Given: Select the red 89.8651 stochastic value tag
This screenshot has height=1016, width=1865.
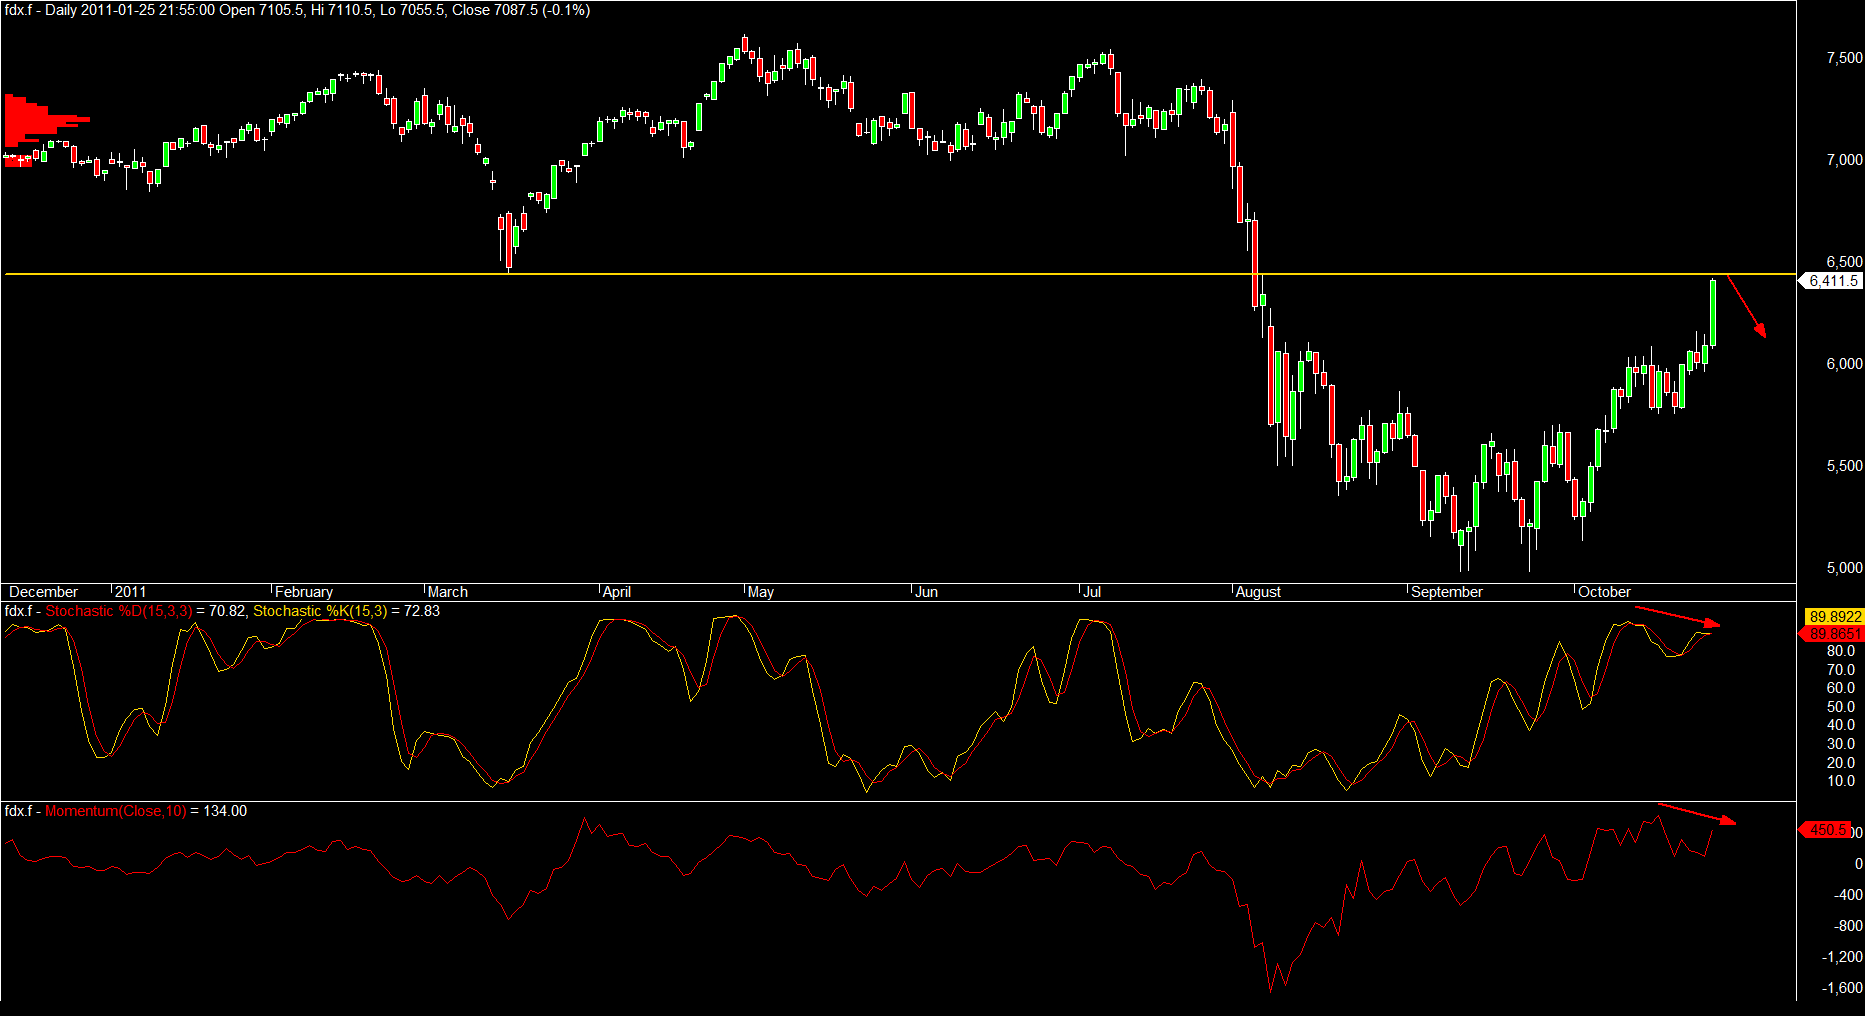Looking at the screenshot, I should [x=1833, y=634].
